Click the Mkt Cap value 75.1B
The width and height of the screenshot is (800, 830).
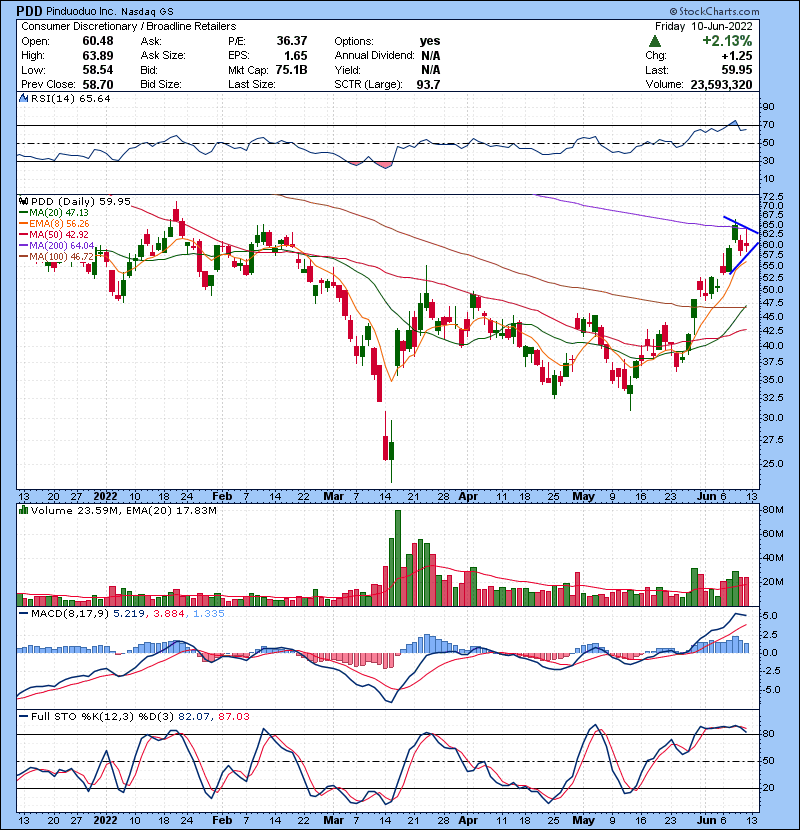[x=291, y=70]
